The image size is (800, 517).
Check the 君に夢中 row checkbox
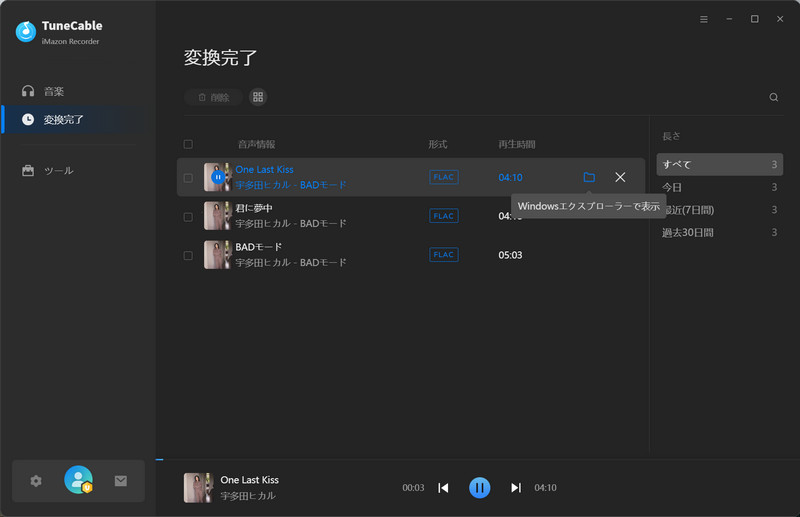click(188, 216)
